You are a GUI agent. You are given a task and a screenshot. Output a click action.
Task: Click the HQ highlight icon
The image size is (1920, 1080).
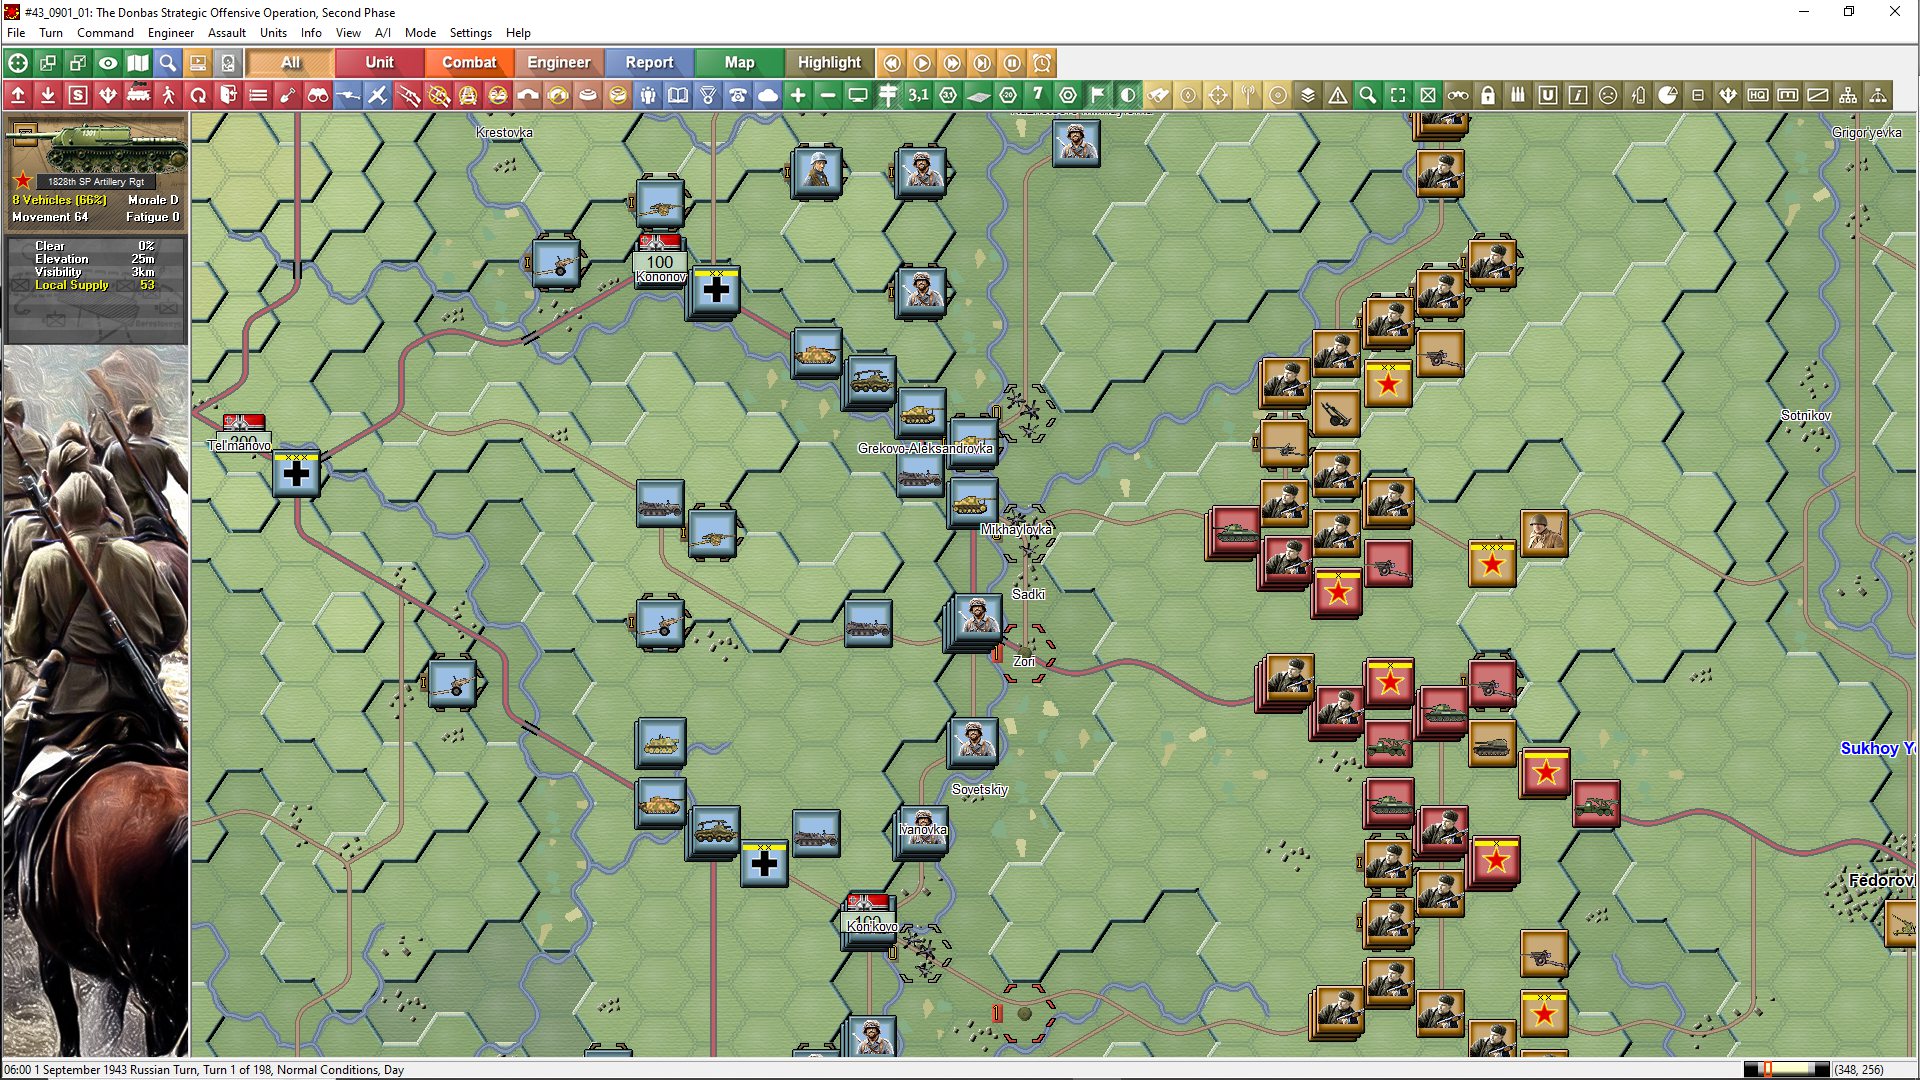coord(1758,95)
